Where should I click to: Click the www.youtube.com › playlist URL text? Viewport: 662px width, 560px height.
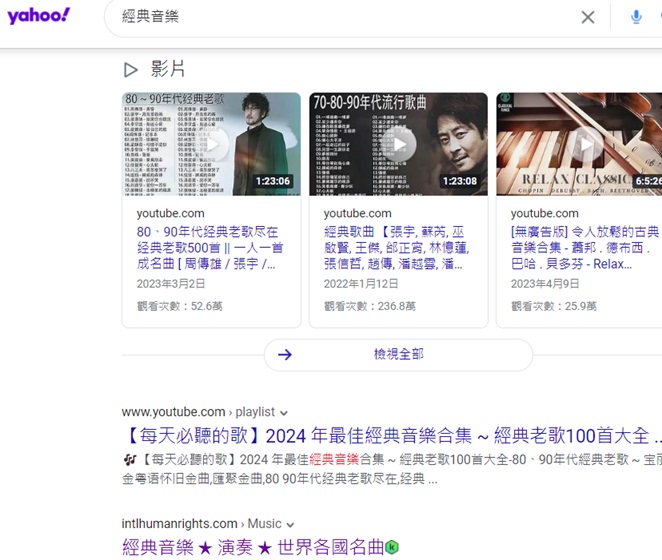198,412
